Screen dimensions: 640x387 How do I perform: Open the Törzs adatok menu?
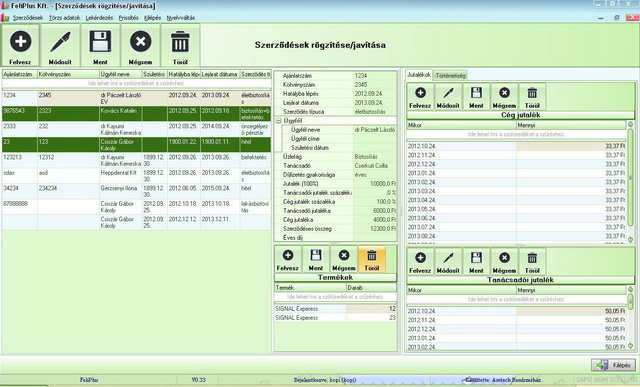coord(64,18)
